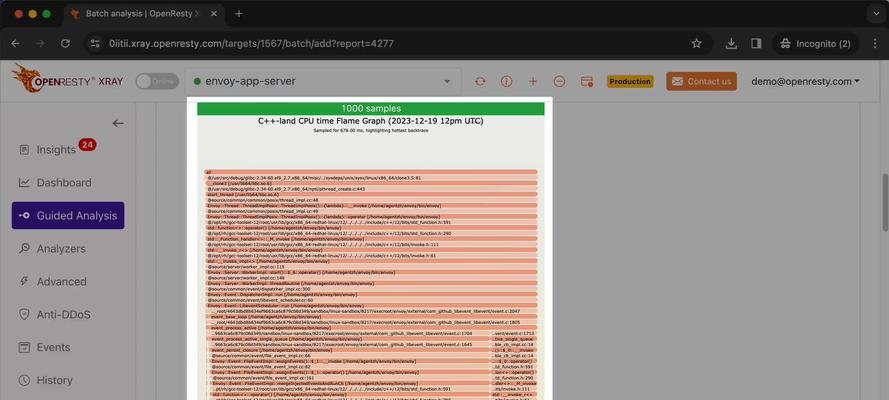Open browser downloads icon
Image resolution: width=889 pixels, height=400 pixels.
click(x=731, y=44)
